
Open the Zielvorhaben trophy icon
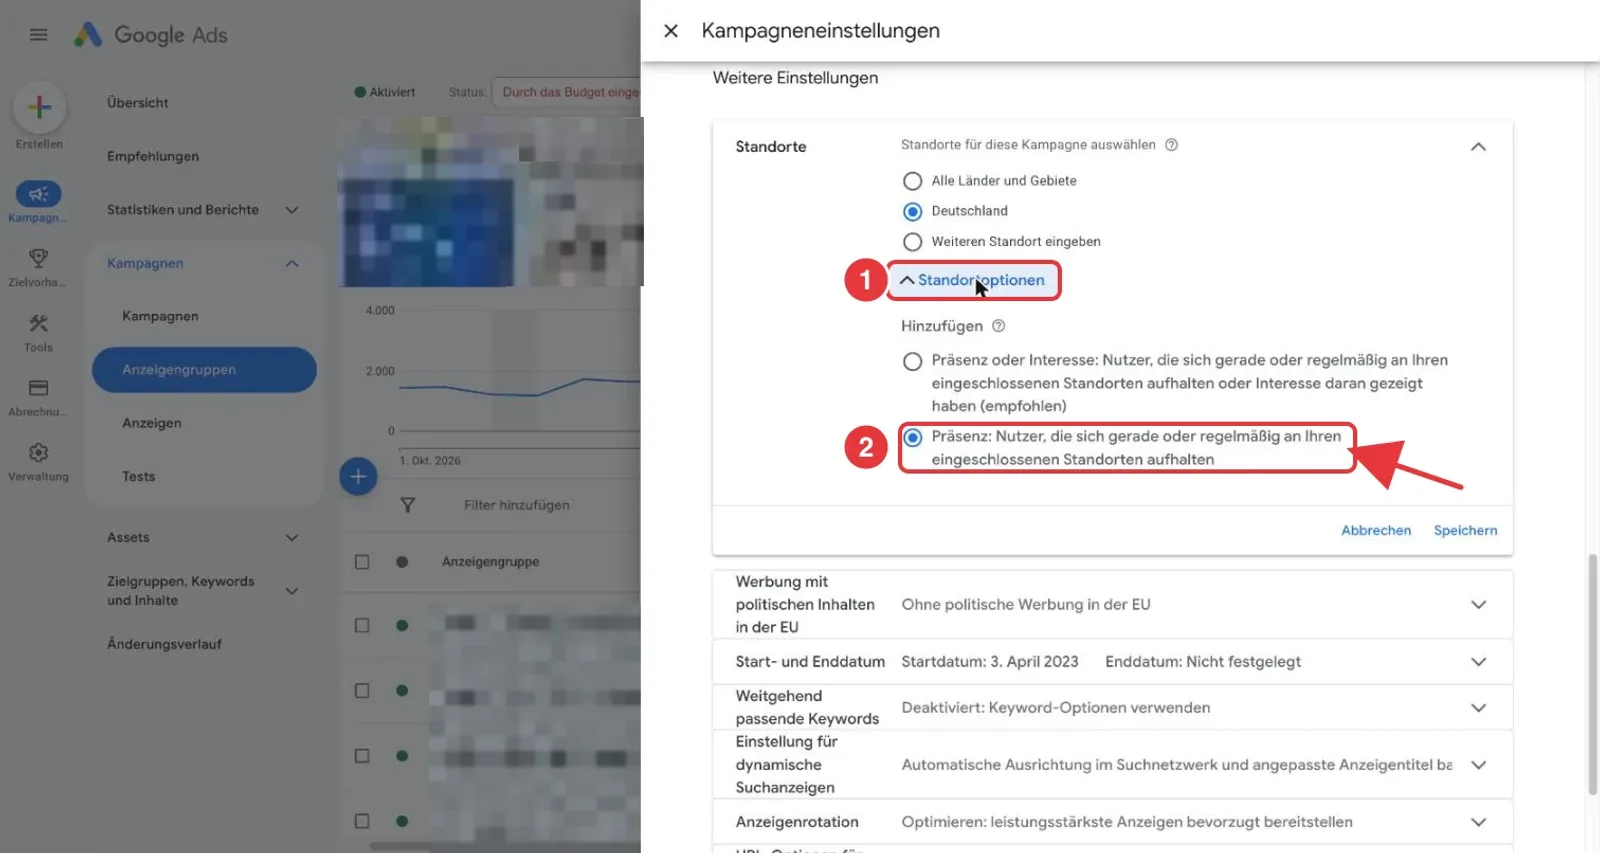[x=38, y=258]
